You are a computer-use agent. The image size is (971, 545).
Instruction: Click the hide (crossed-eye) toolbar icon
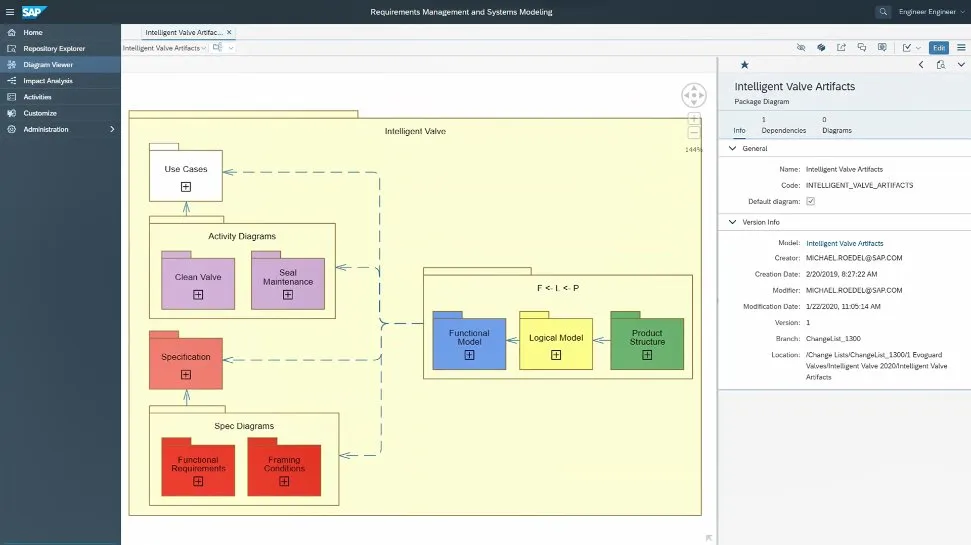coord(800,47)
